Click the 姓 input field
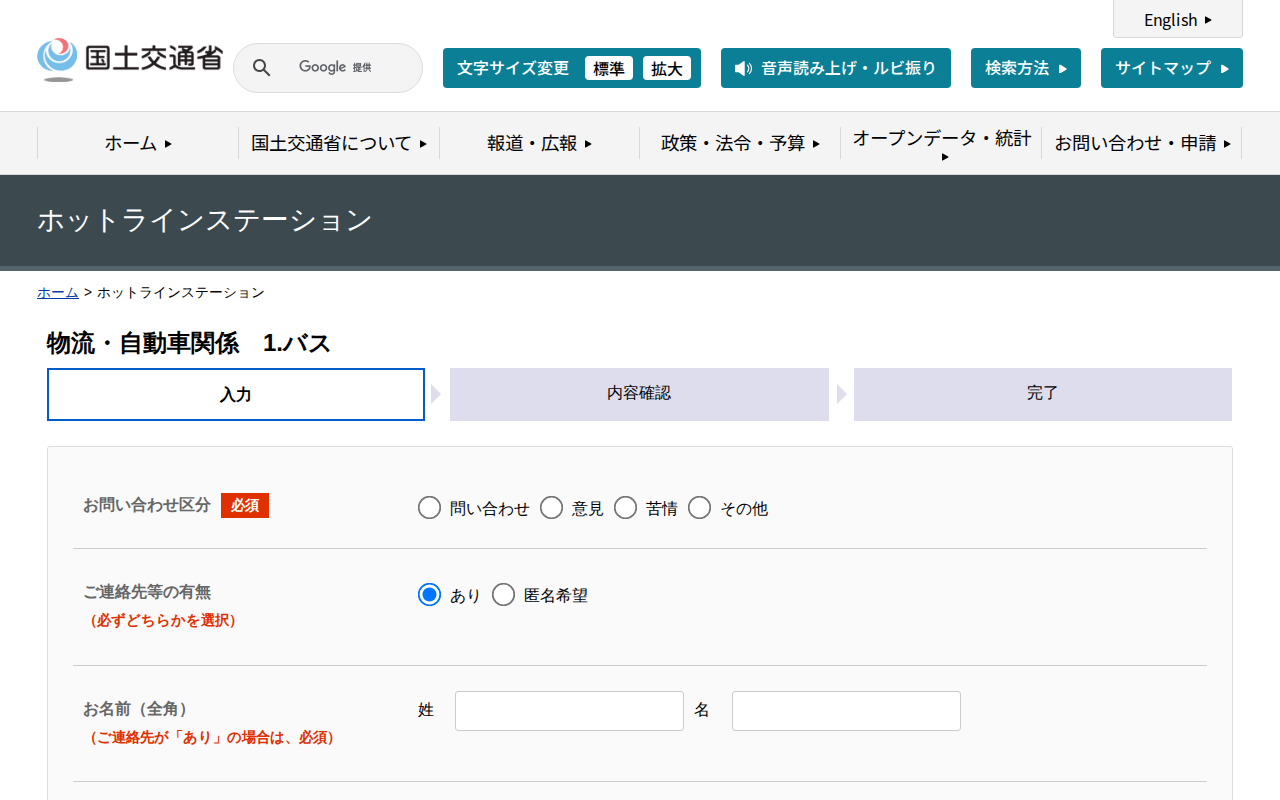This screenshot has height=800, width=1280. [569, 711]
